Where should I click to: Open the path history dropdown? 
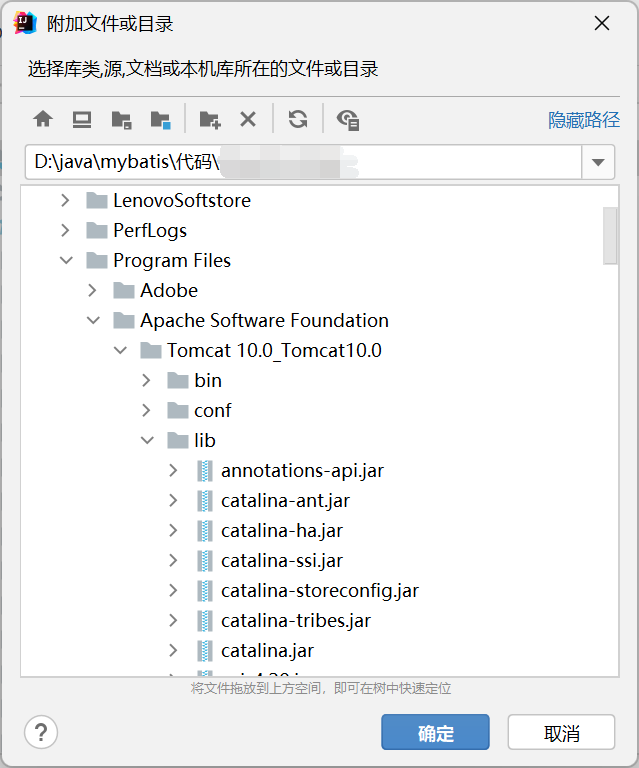(598, 162)
